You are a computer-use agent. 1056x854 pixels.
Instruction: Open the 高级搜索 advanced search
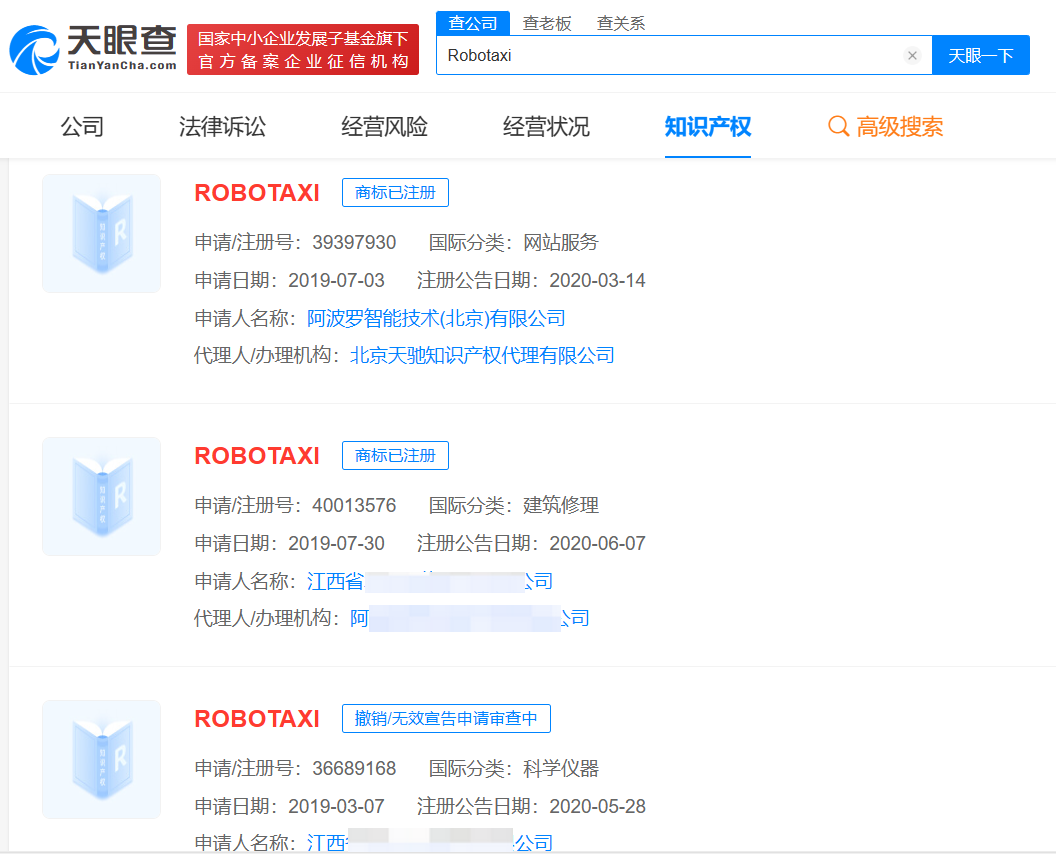[x=898, y=126]
